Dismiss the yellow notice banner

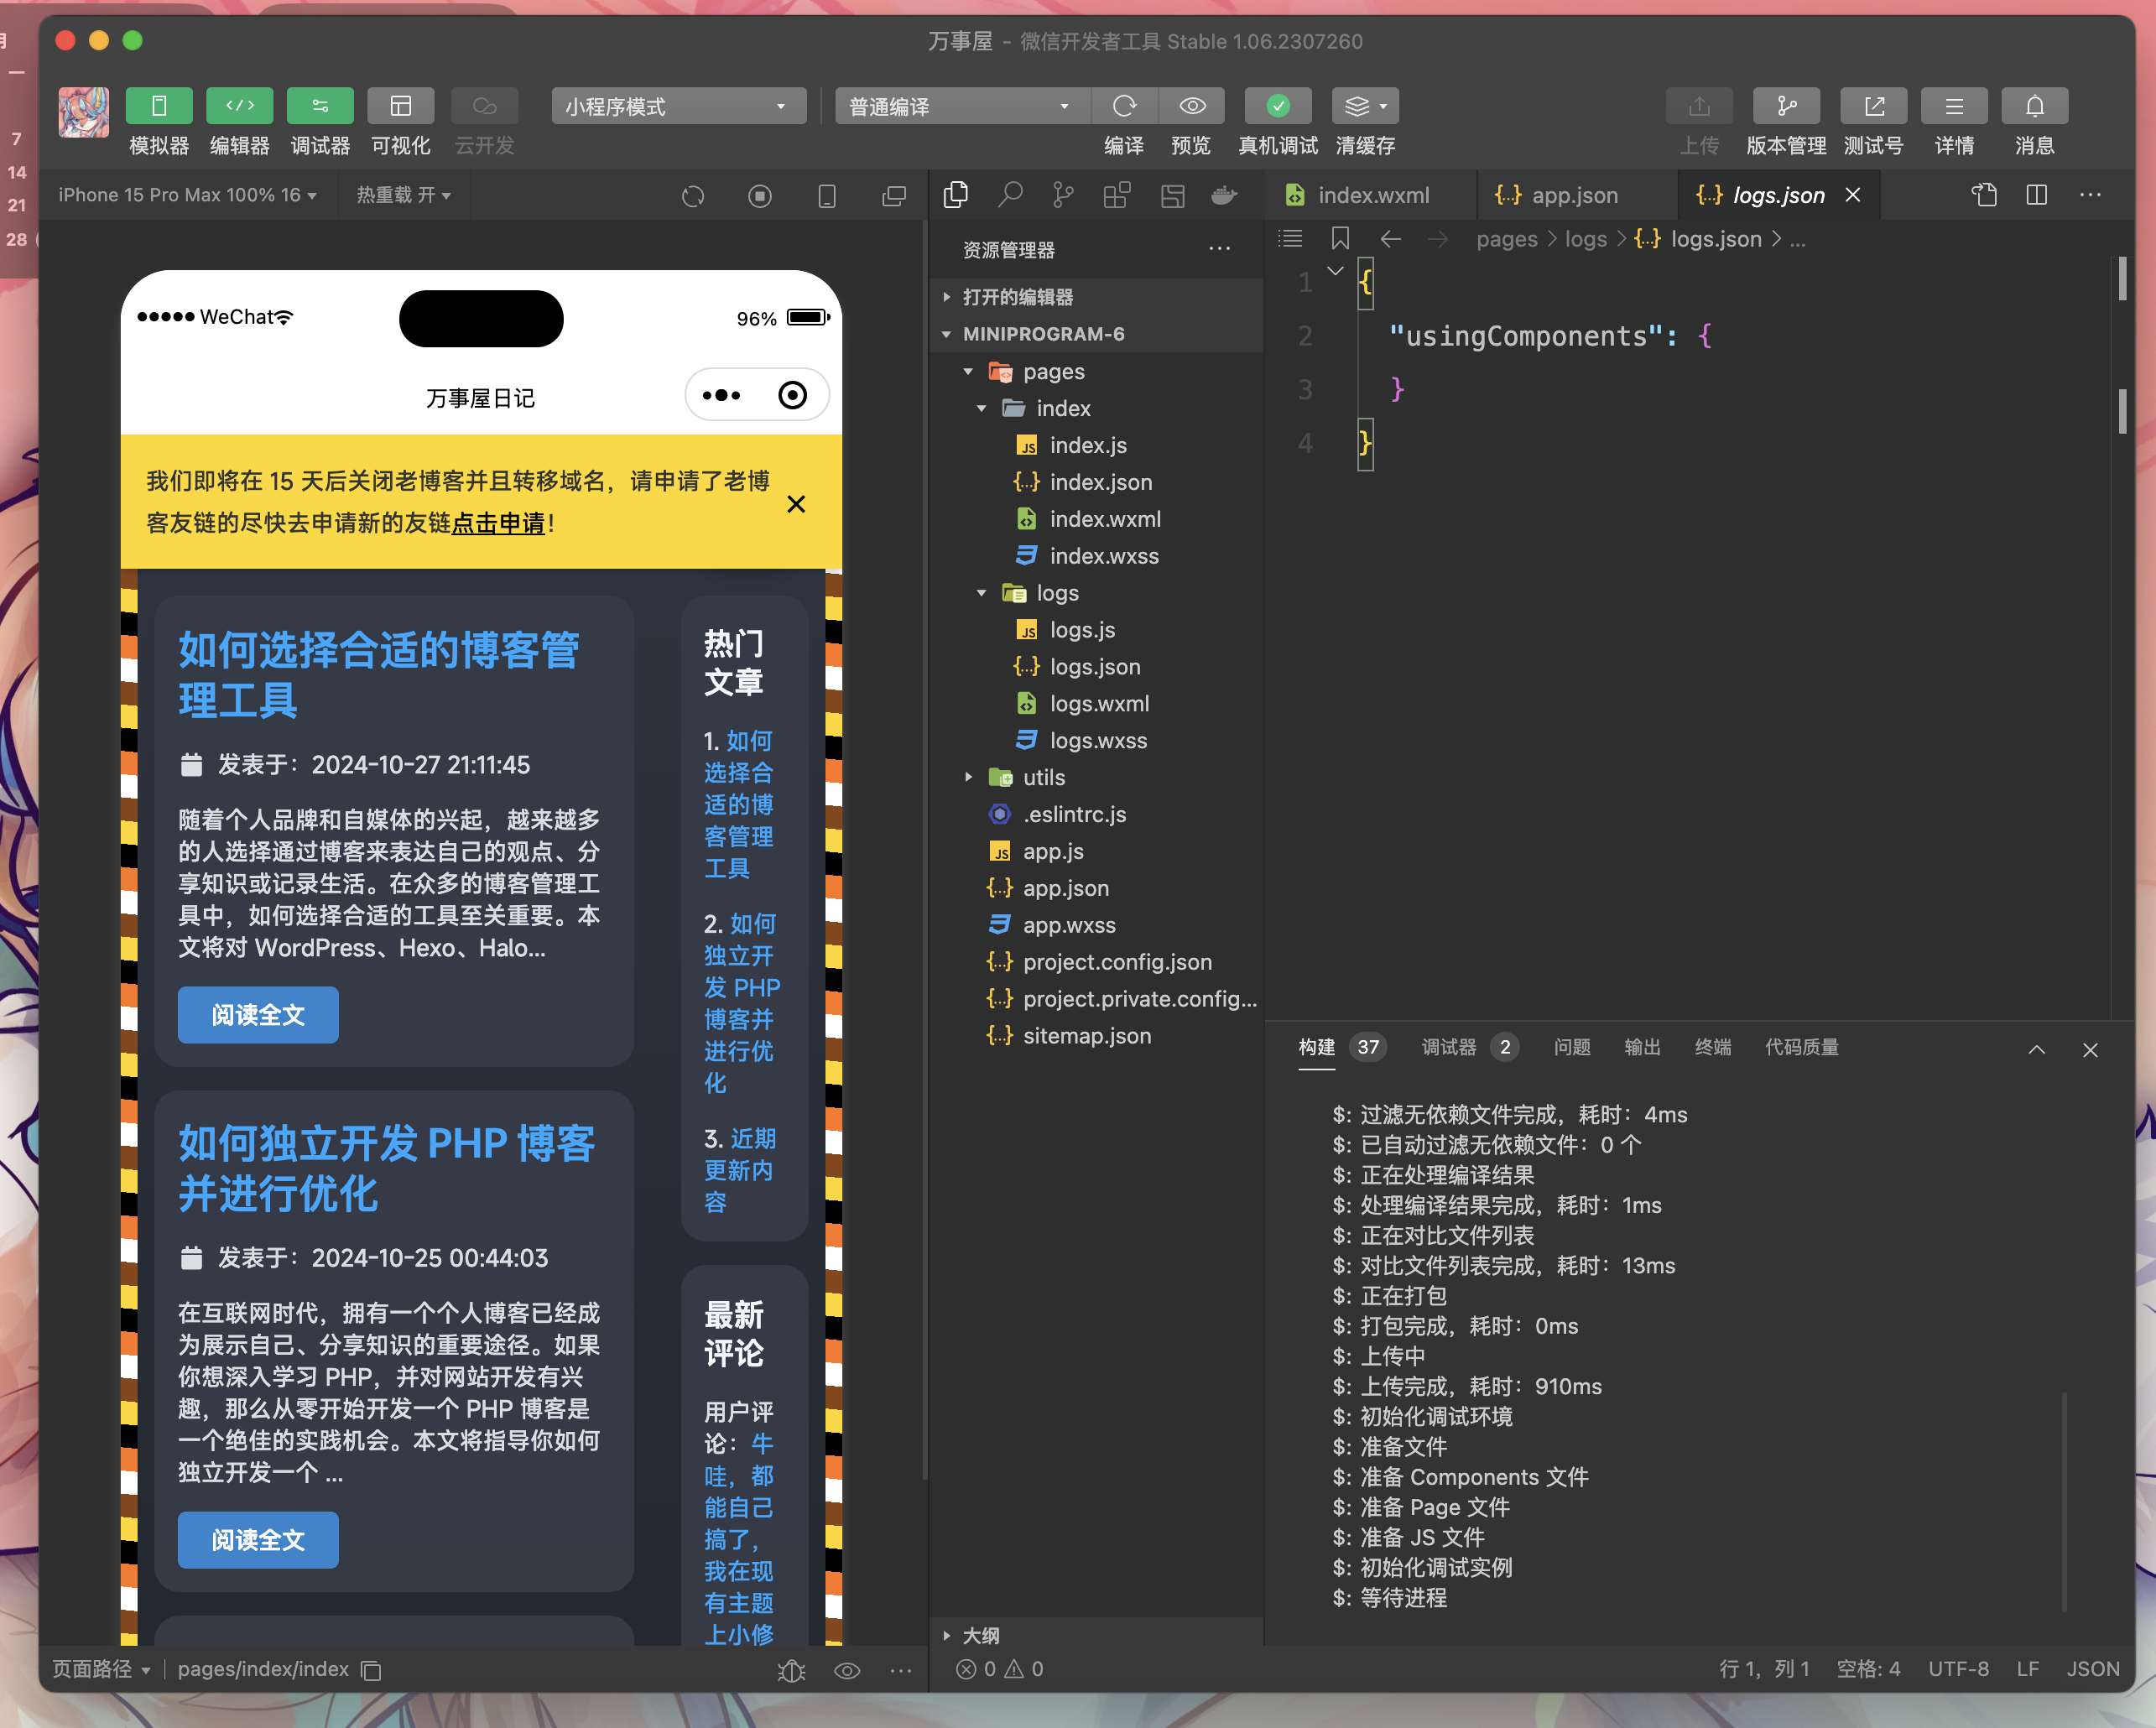[796, 504]
